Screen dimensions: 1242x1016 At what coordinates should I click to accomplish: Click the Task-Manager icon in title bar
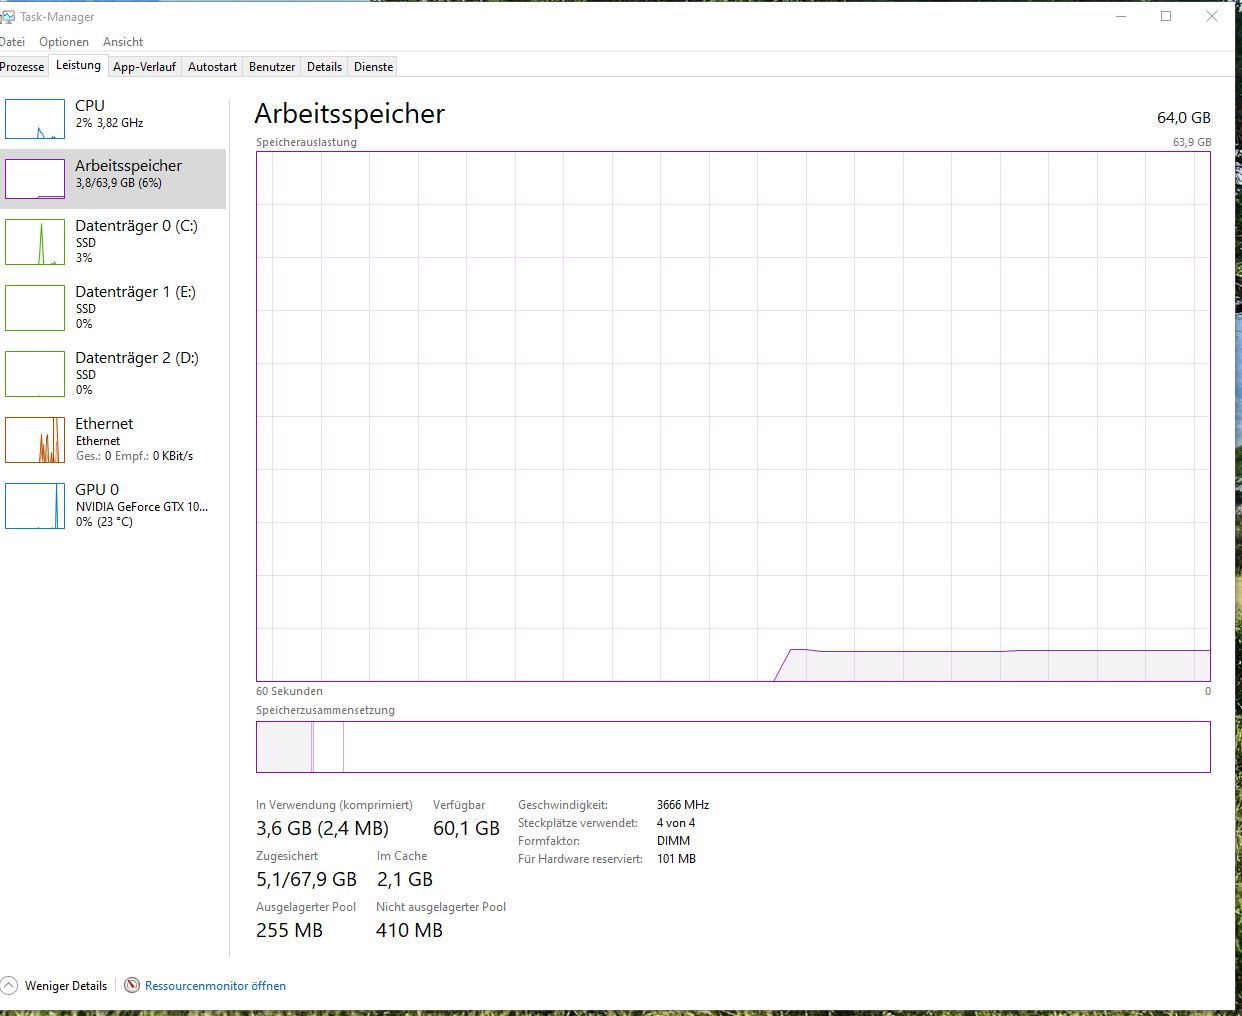point(10,16)
